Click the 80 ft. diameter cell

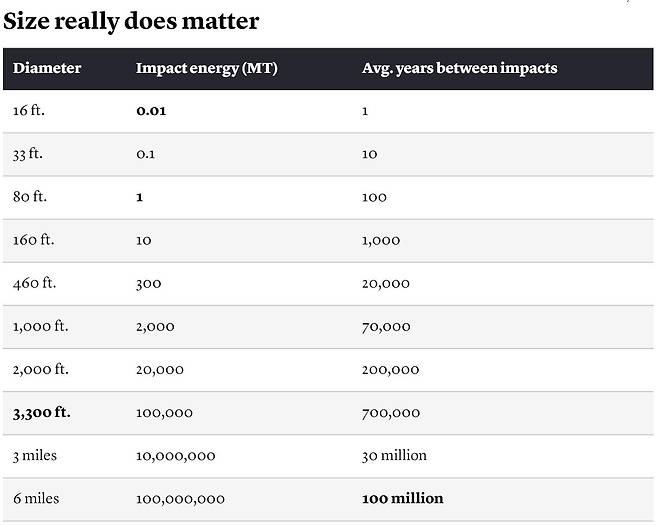coord(30,197)
